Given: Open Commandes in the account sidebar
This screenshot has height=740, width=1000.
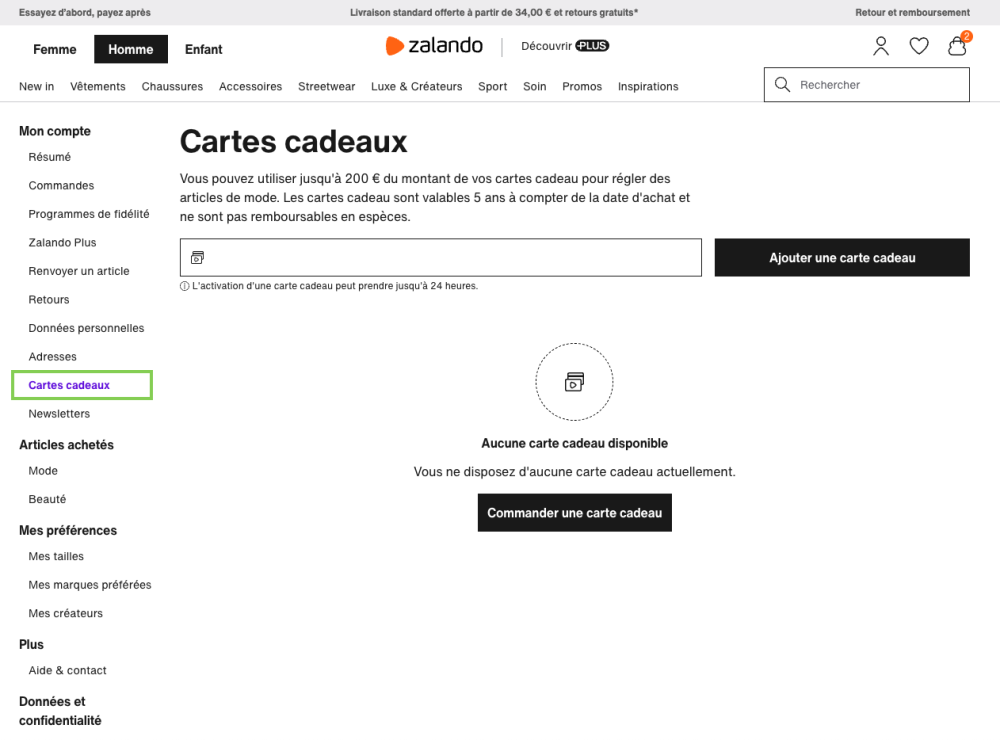Looking at the screenshot, I should point(61,186).
